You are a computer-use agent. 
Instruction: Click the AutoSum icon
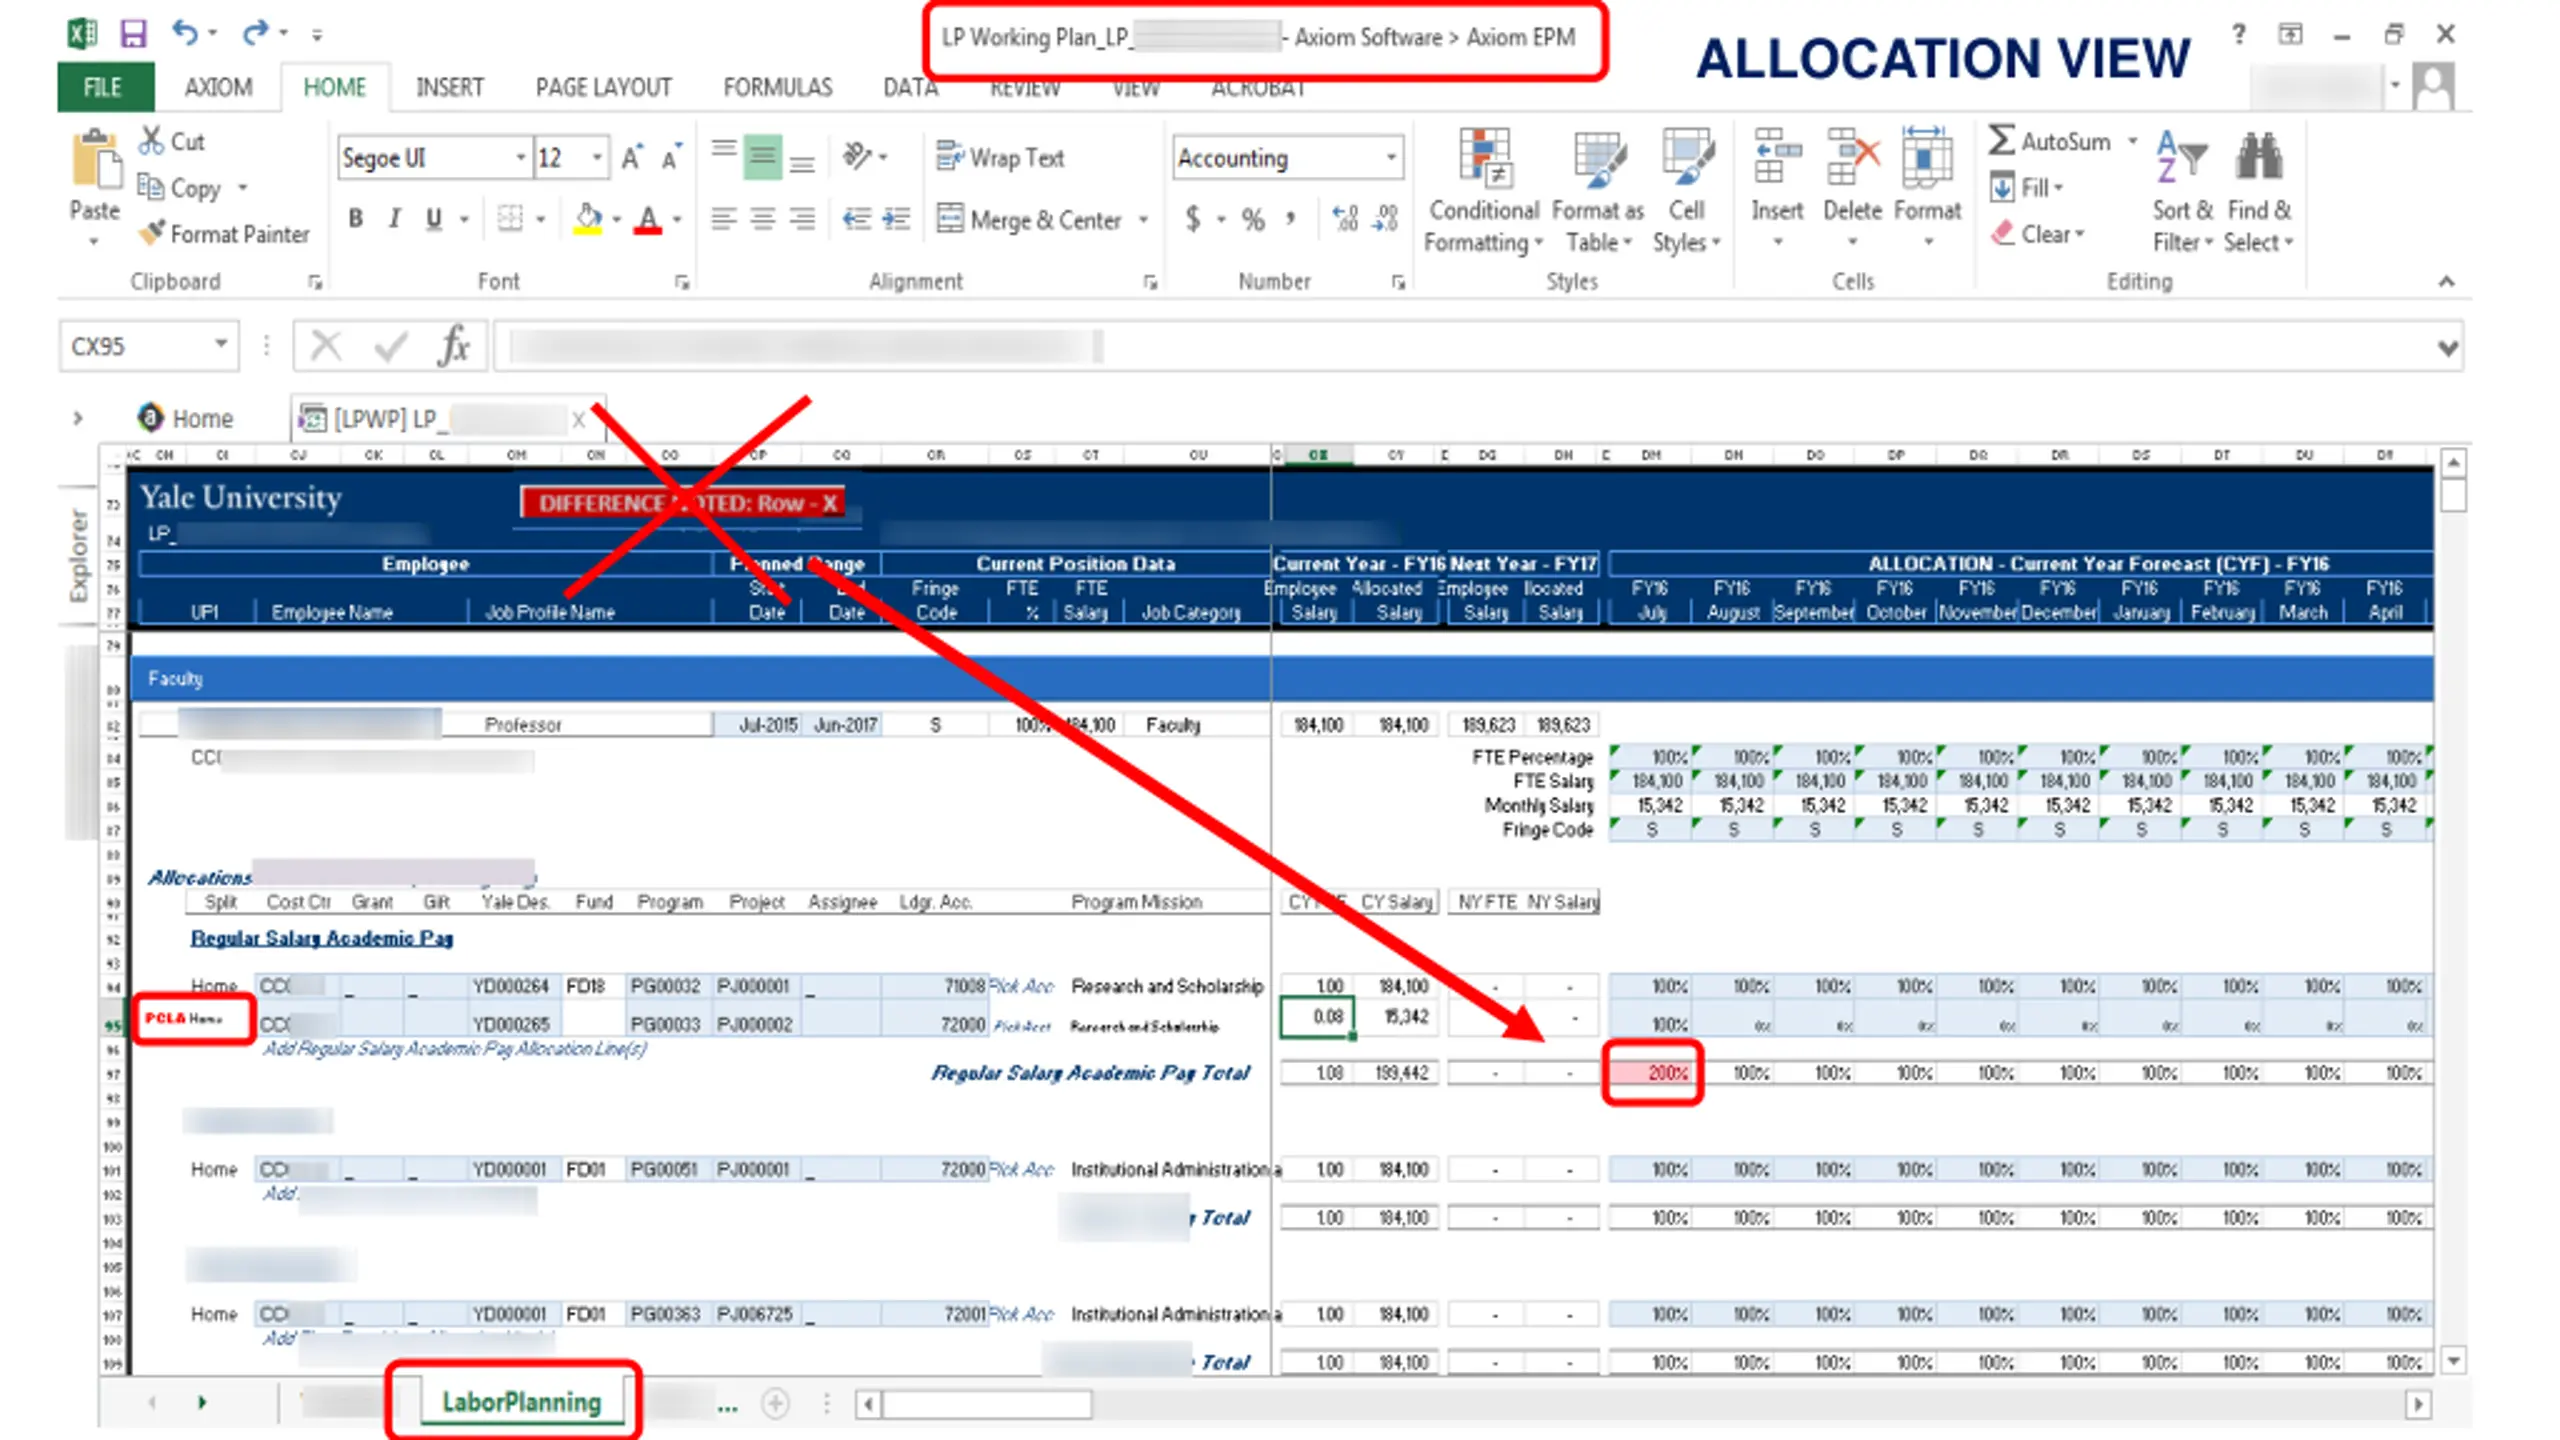2000,141
